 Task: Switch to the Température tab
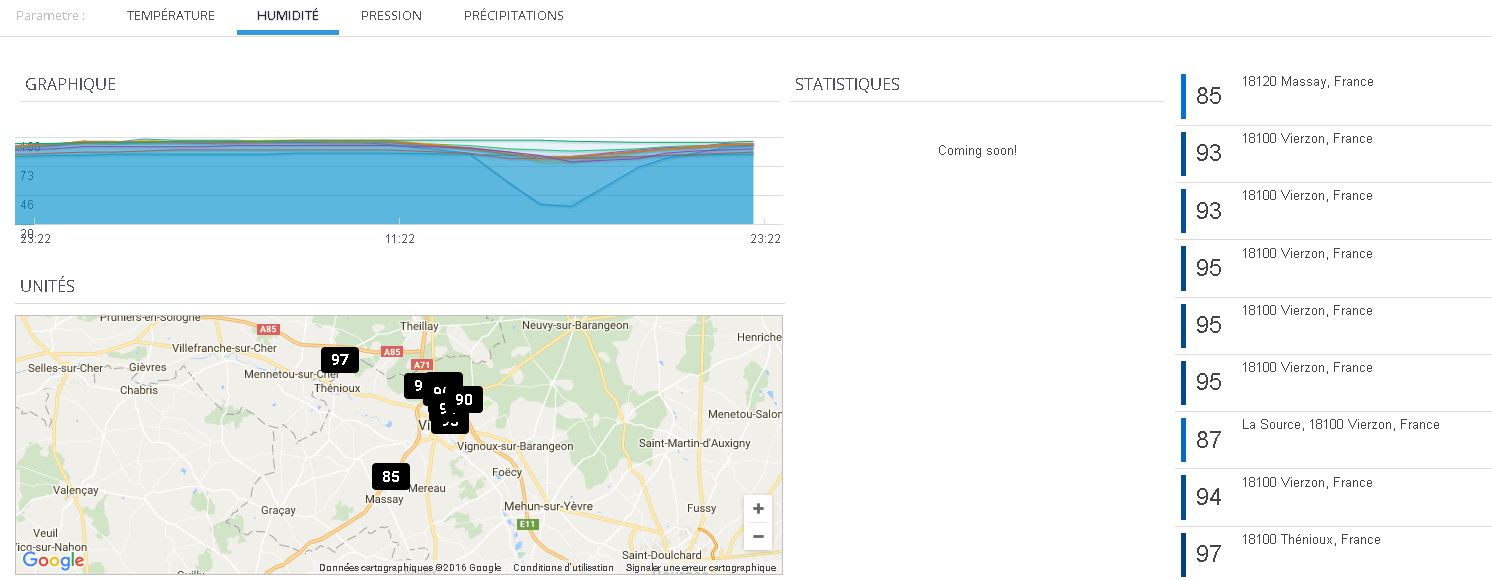[171, 16]
